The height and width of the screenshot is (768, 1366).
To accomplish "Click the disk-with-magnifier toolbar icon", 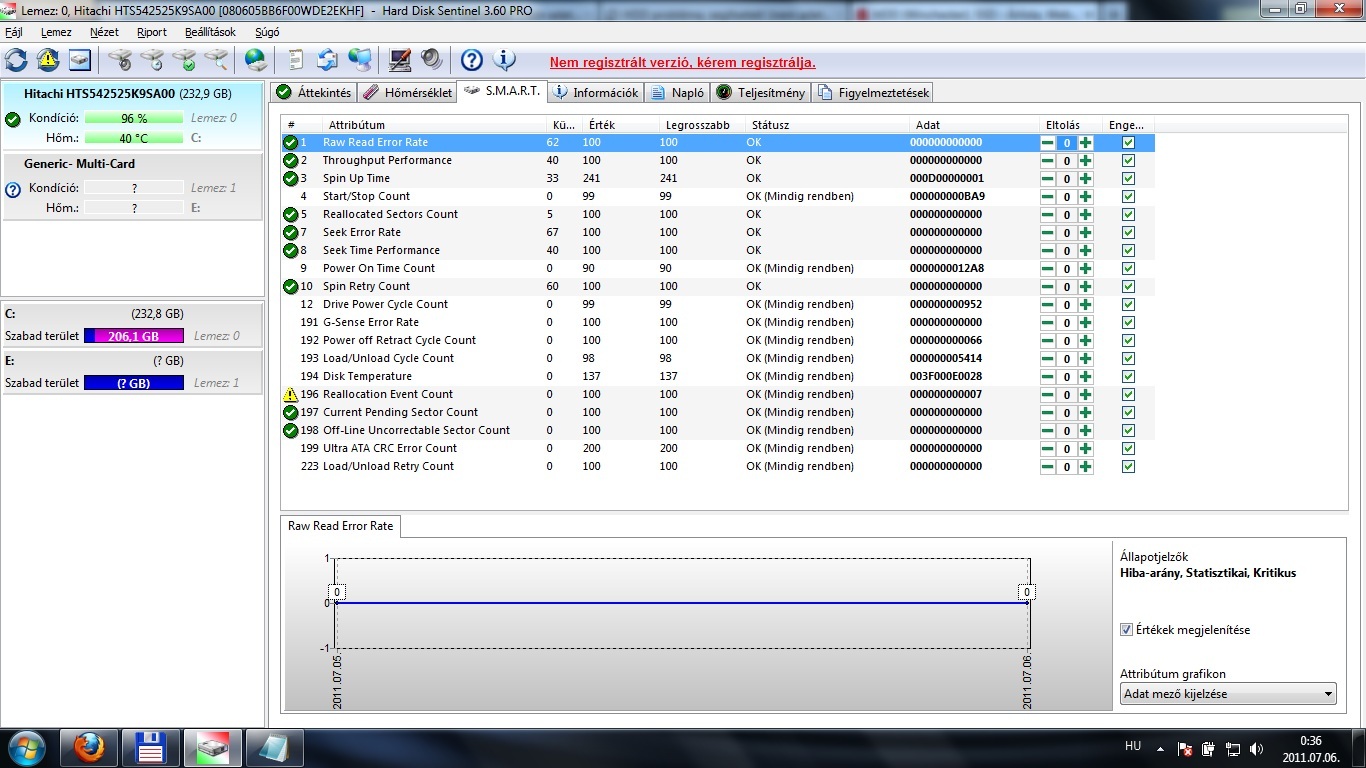I will pyautogui.click(x=217, y=60).
